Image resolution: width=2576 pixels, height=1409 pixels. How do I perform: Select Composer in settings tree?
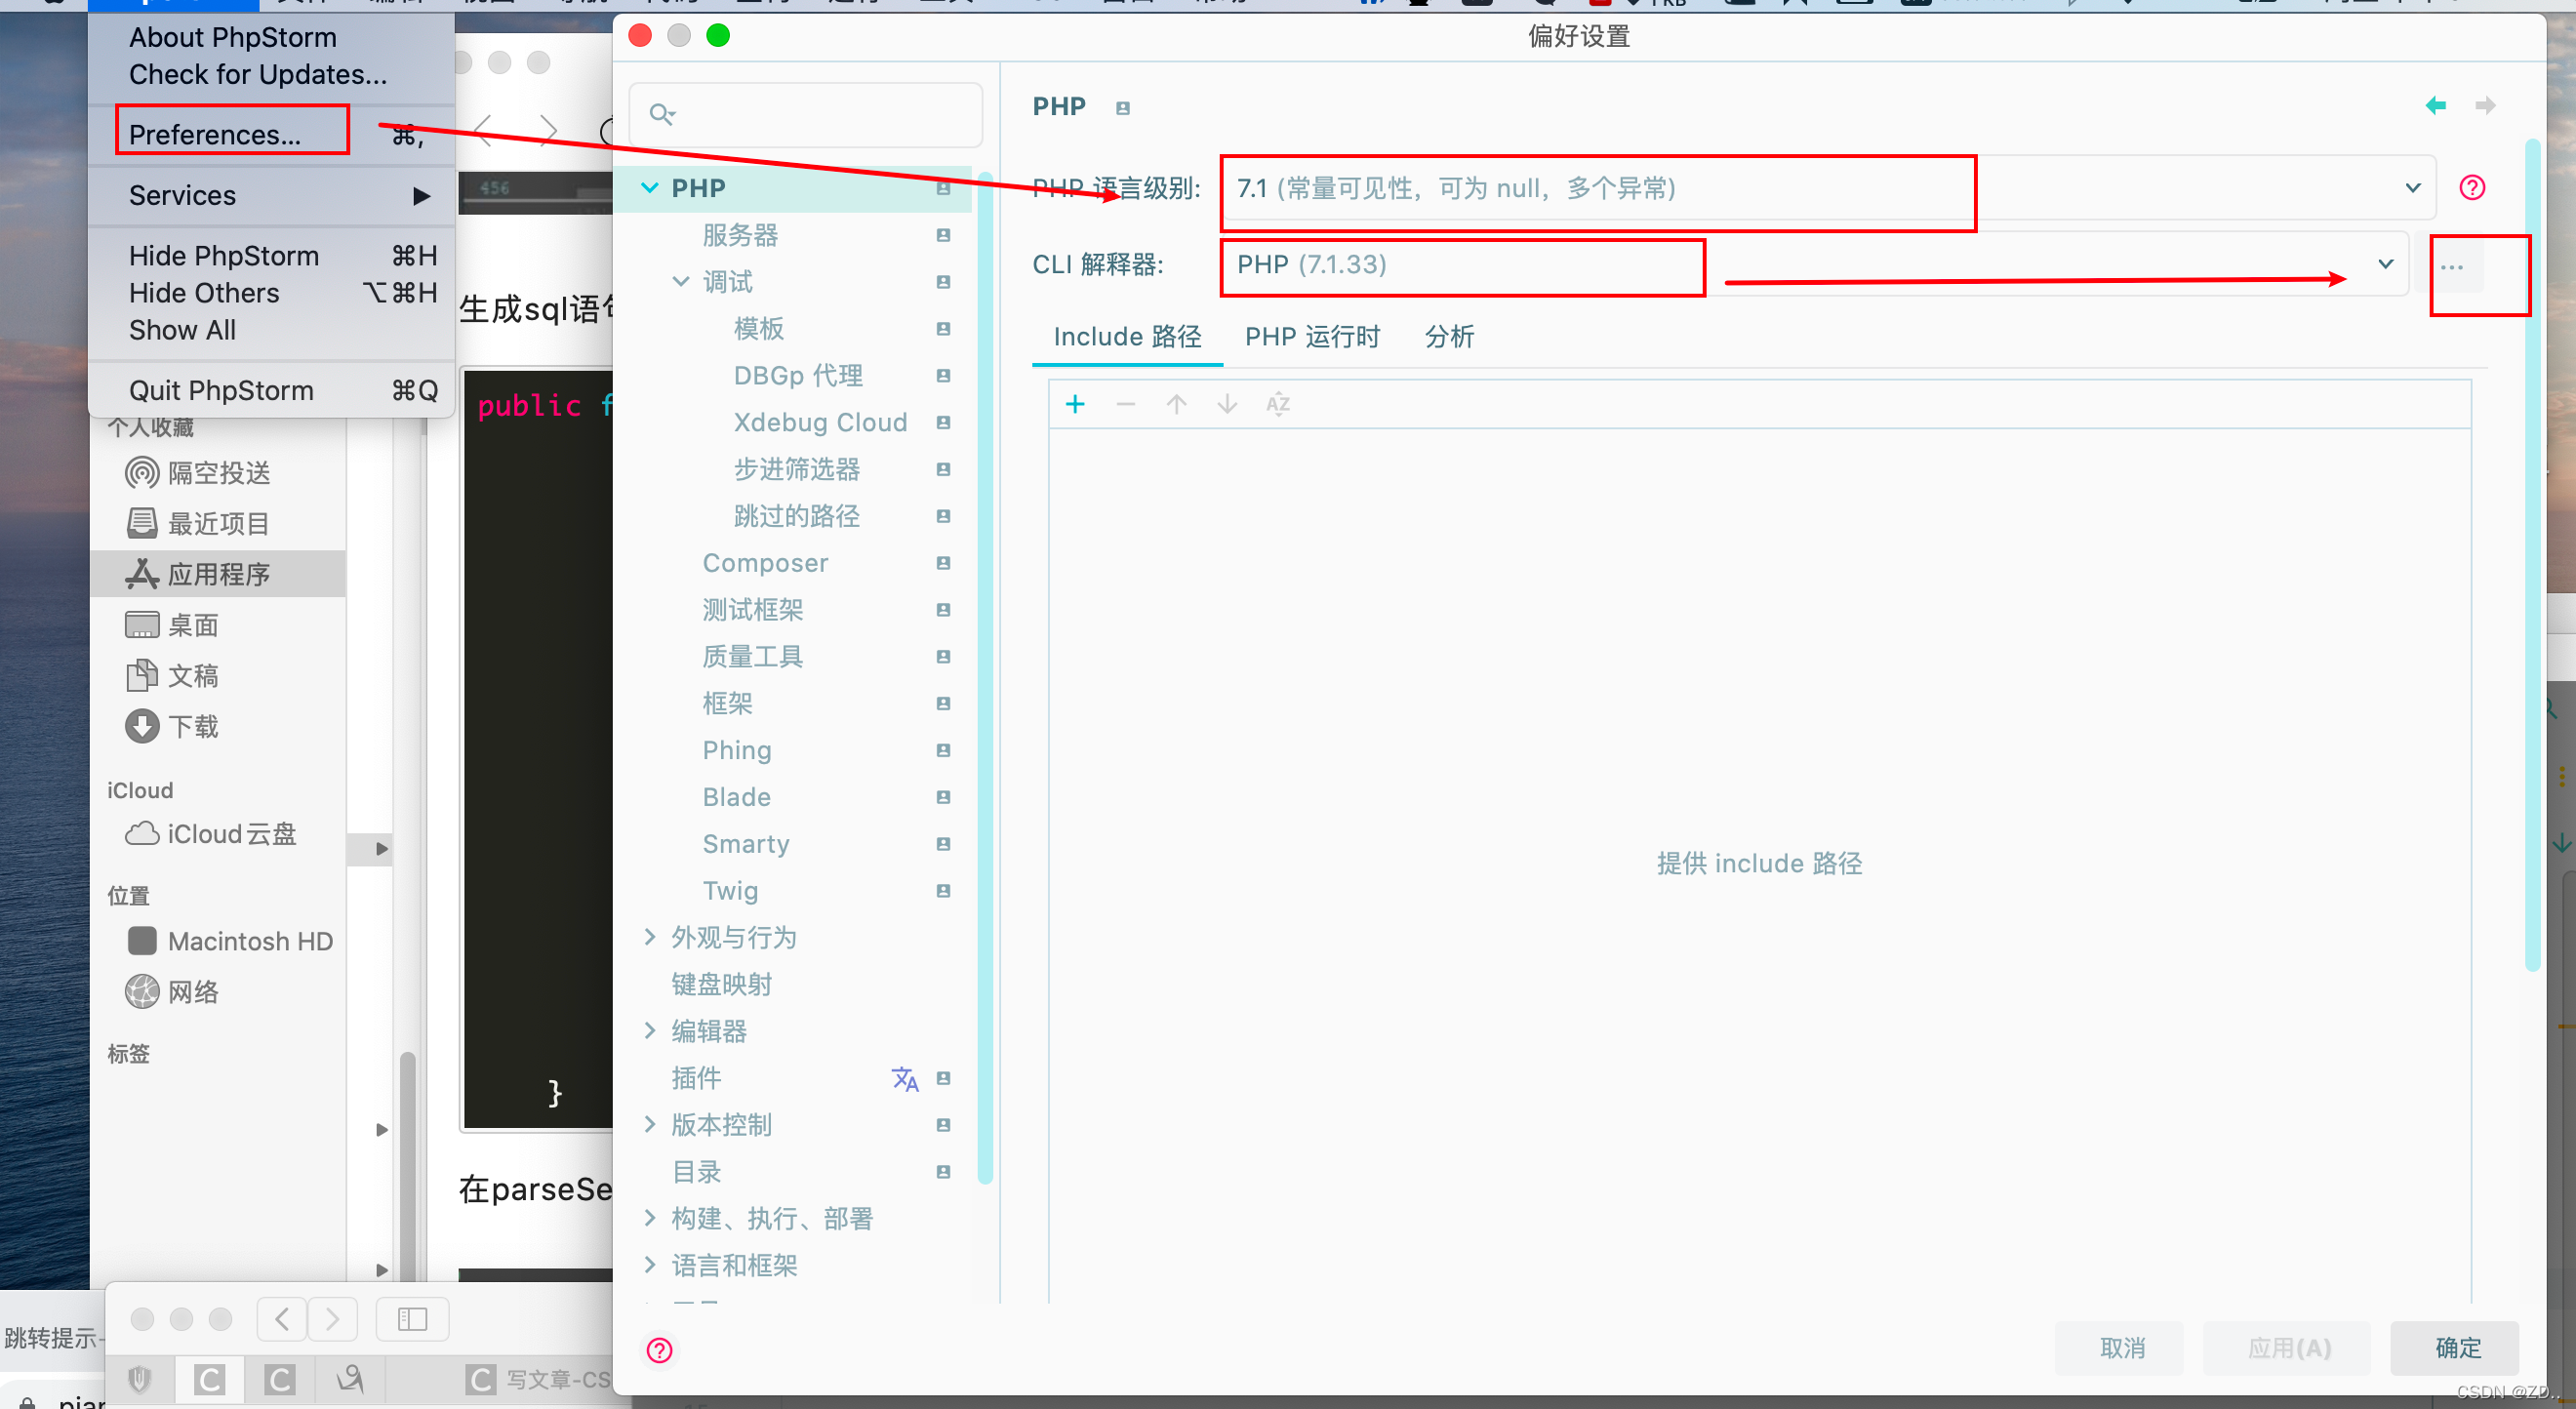click(x=765, y=563)
